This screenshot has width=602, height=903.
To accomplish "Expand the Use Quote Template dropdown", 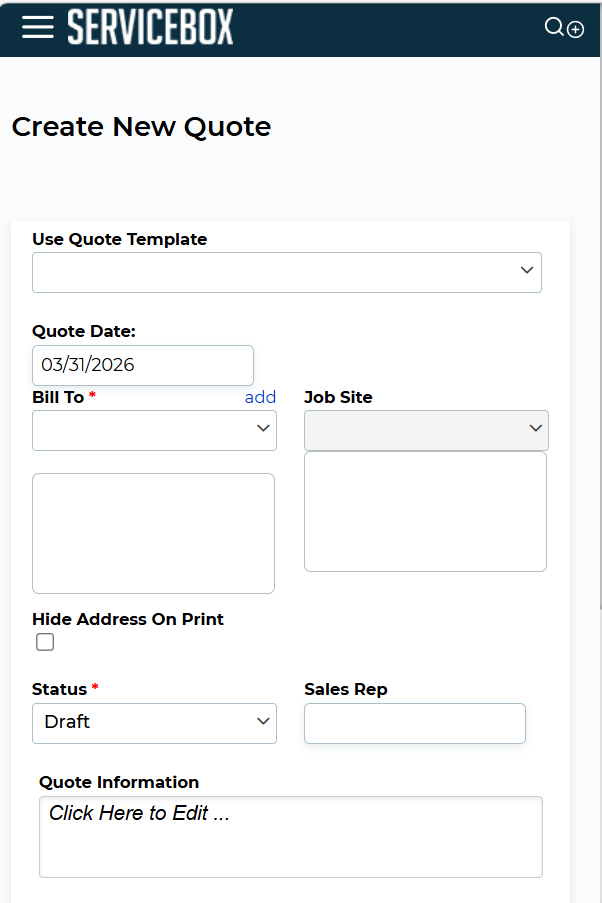I will pos(287,272).
